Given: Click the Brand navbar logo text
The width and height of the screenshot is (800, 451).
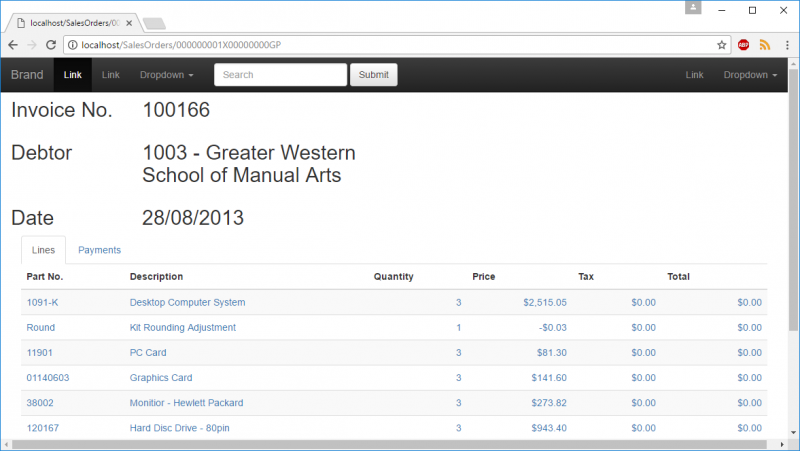Looking at the screenshot, I should [x=27, y=75].
